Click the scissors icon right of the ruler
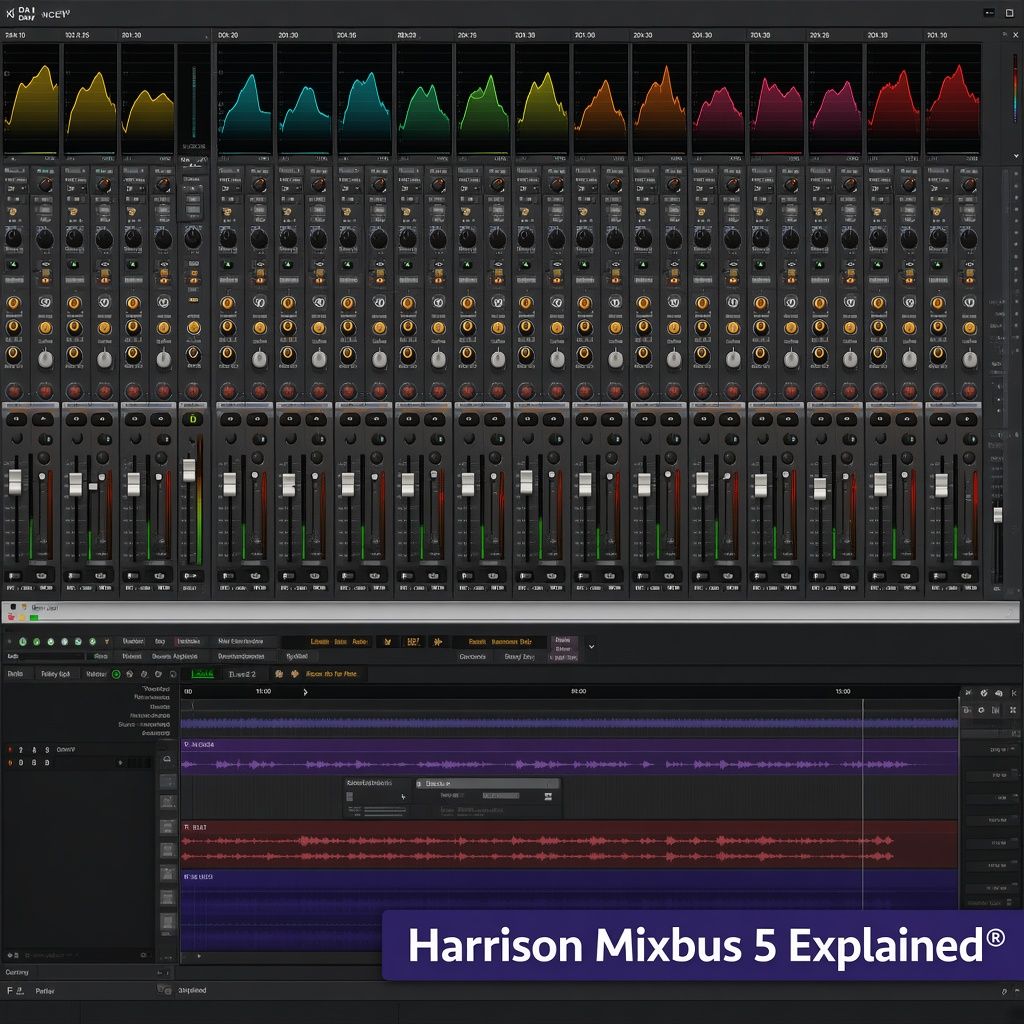 tap(968, 692)
